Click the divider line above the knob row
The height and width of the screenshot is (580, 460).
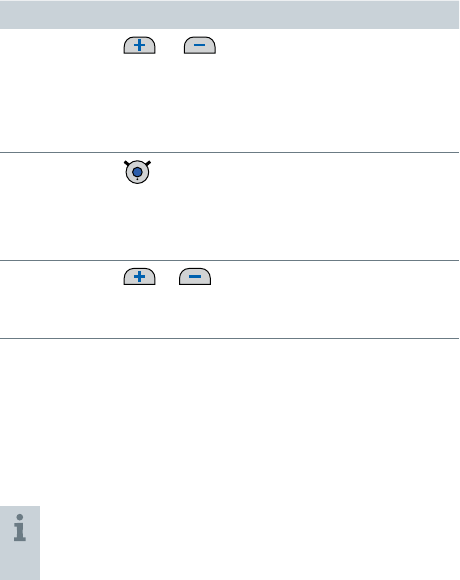230,152
